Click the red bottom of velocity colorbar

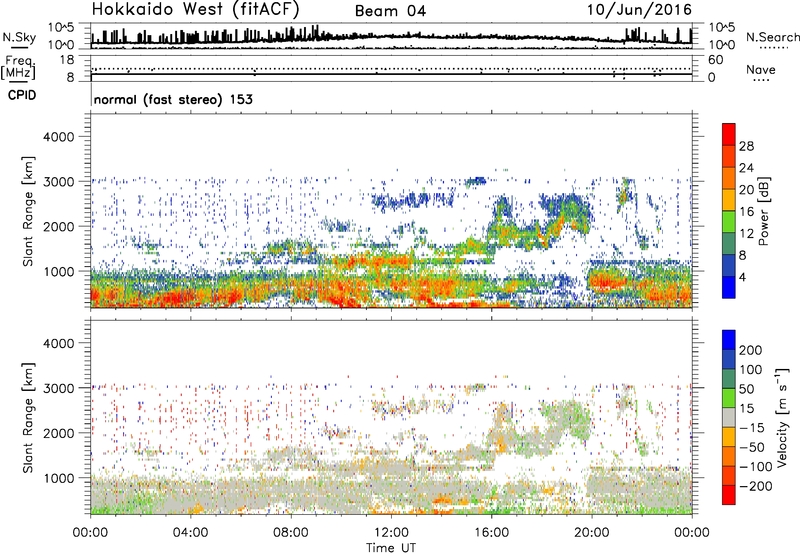(x=729, y=495)
